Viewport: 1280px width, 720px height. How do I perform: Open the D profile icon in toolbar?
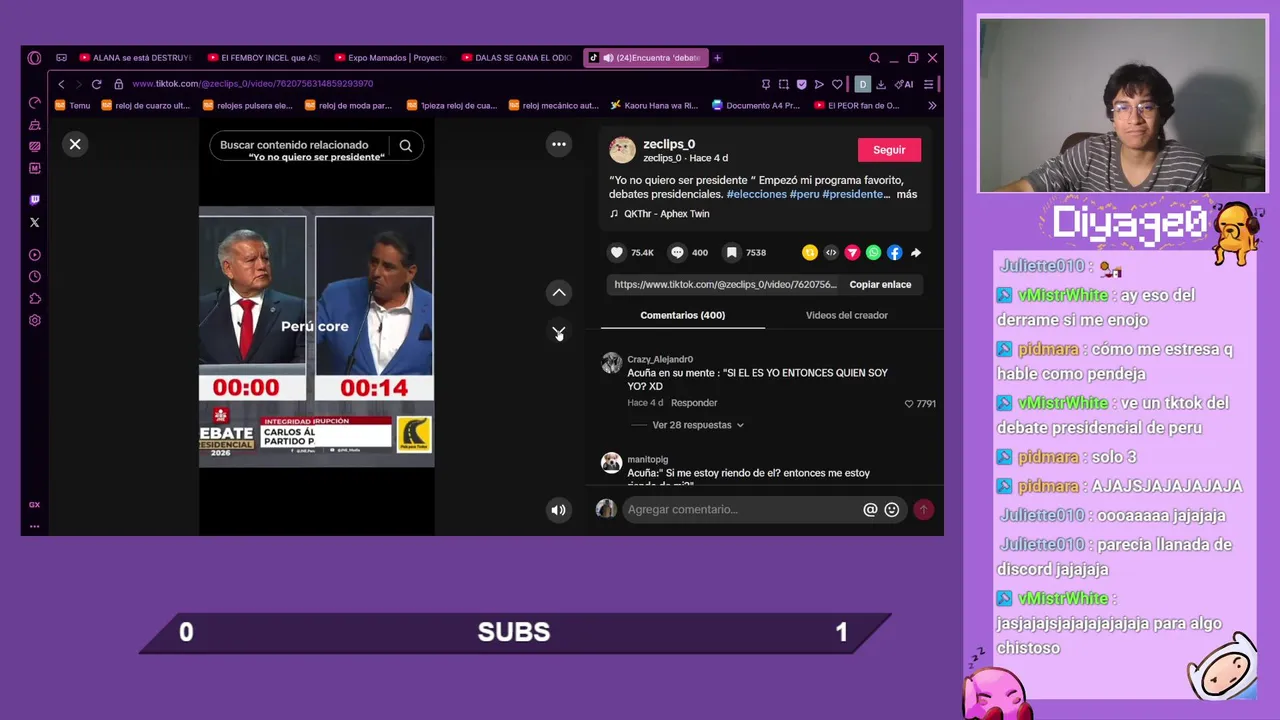tap(863, 84)
